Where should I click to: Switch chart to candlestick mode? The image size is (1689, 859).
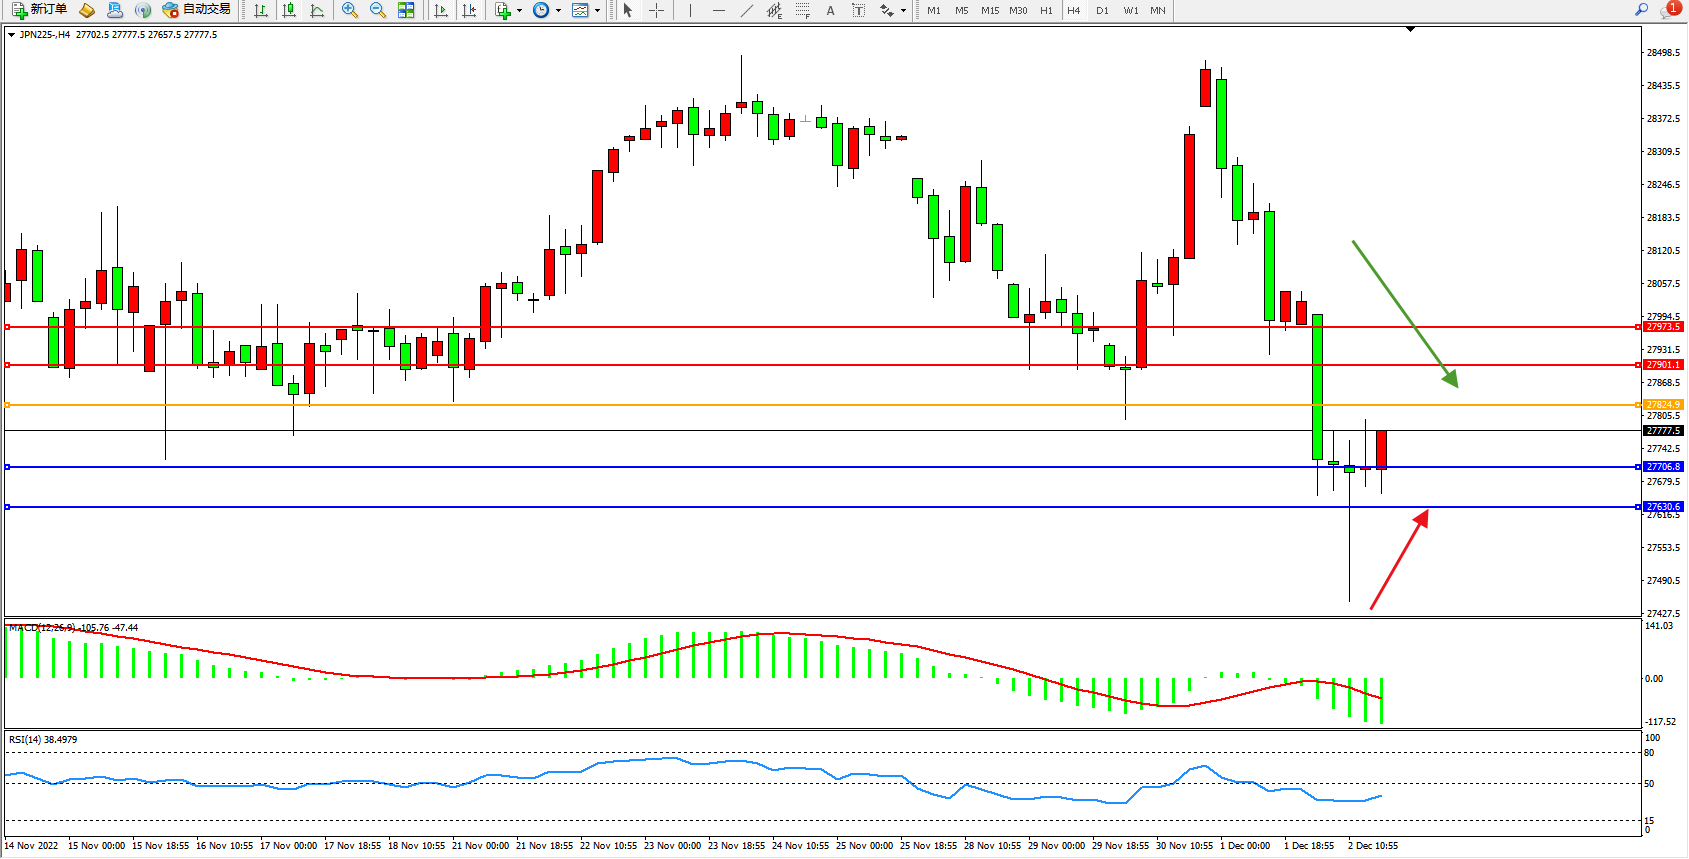point(289,10)
